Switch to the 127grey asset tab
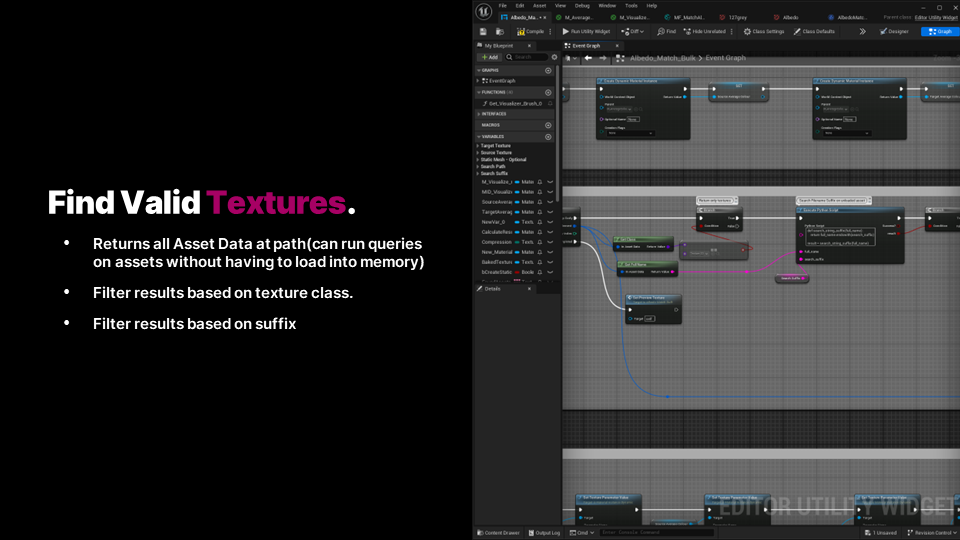Viewport: 960px width, 540px height. 733,17
